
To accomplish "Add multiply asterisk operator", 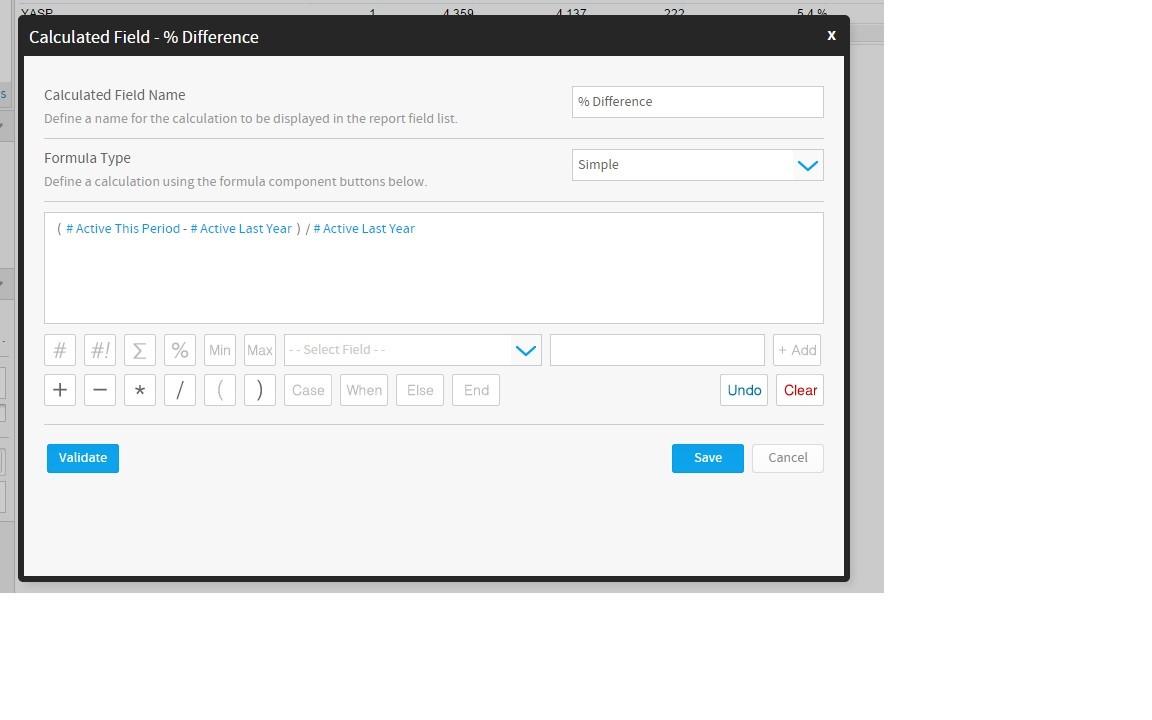I will tap(140, 390).
